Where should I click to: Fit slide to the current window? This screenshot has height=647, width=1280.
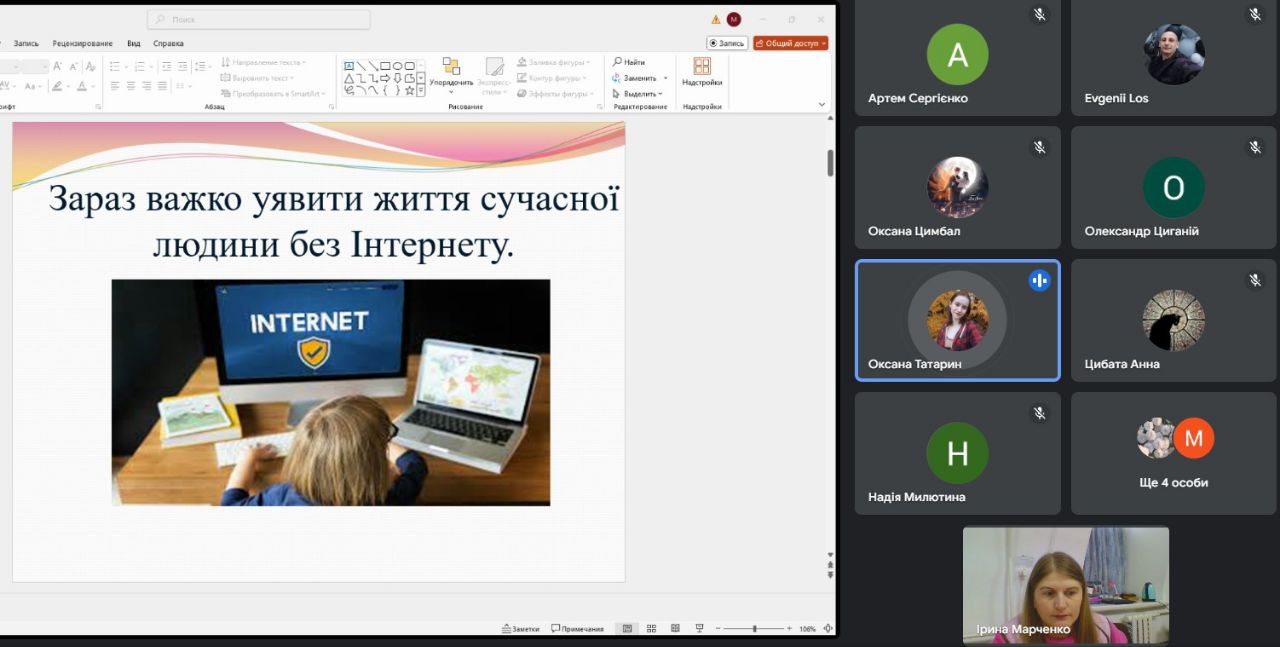point(828,628)
